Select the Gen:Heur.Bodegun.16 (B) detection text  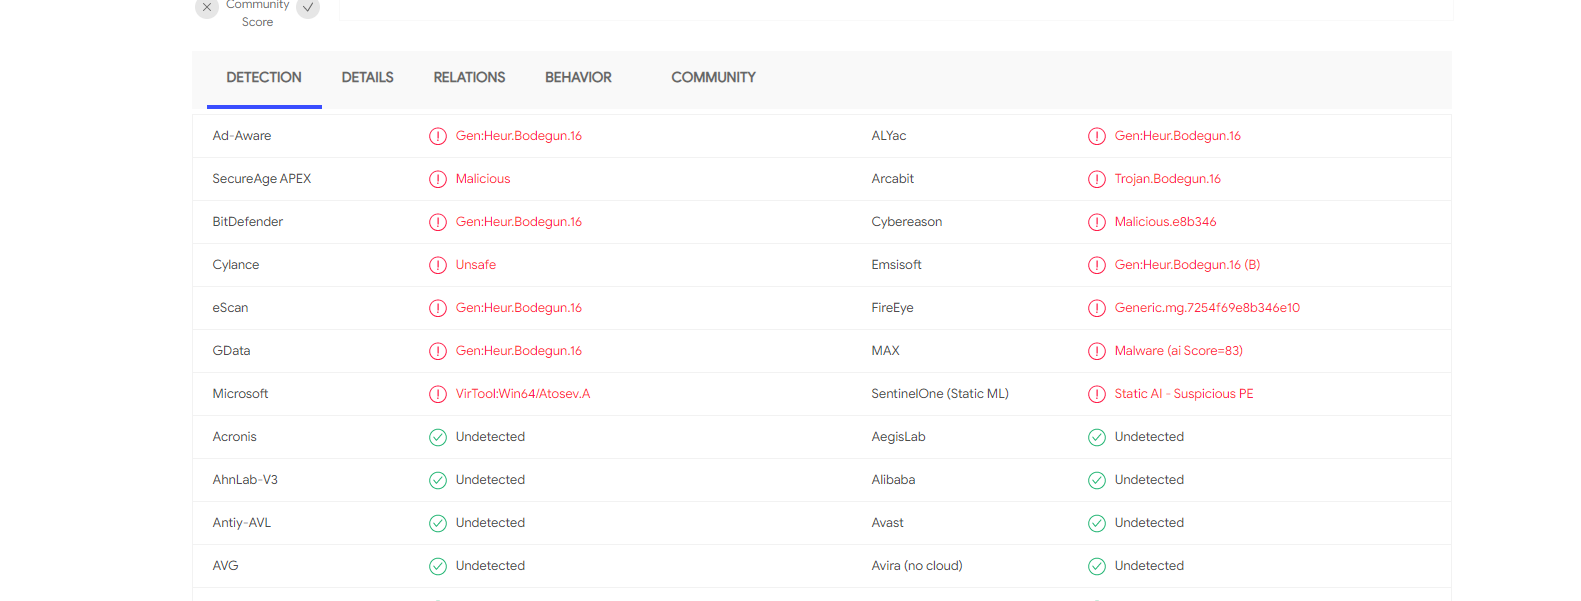click(x=1187, y=265)
